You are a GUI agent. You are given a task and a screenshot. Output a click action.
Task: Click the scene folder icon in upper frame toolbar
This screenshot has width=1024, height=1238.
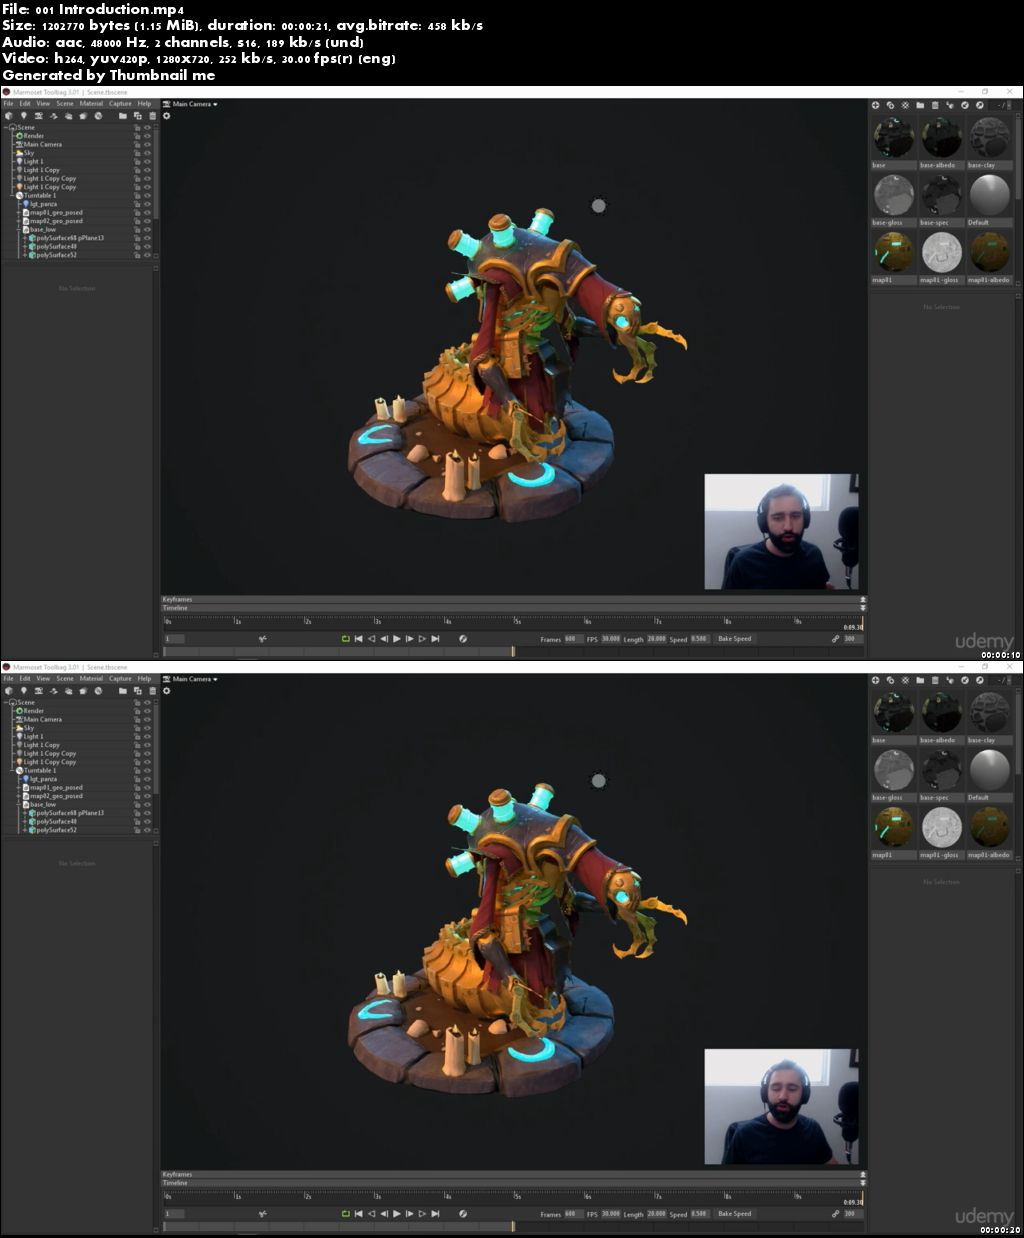[123, 116]
